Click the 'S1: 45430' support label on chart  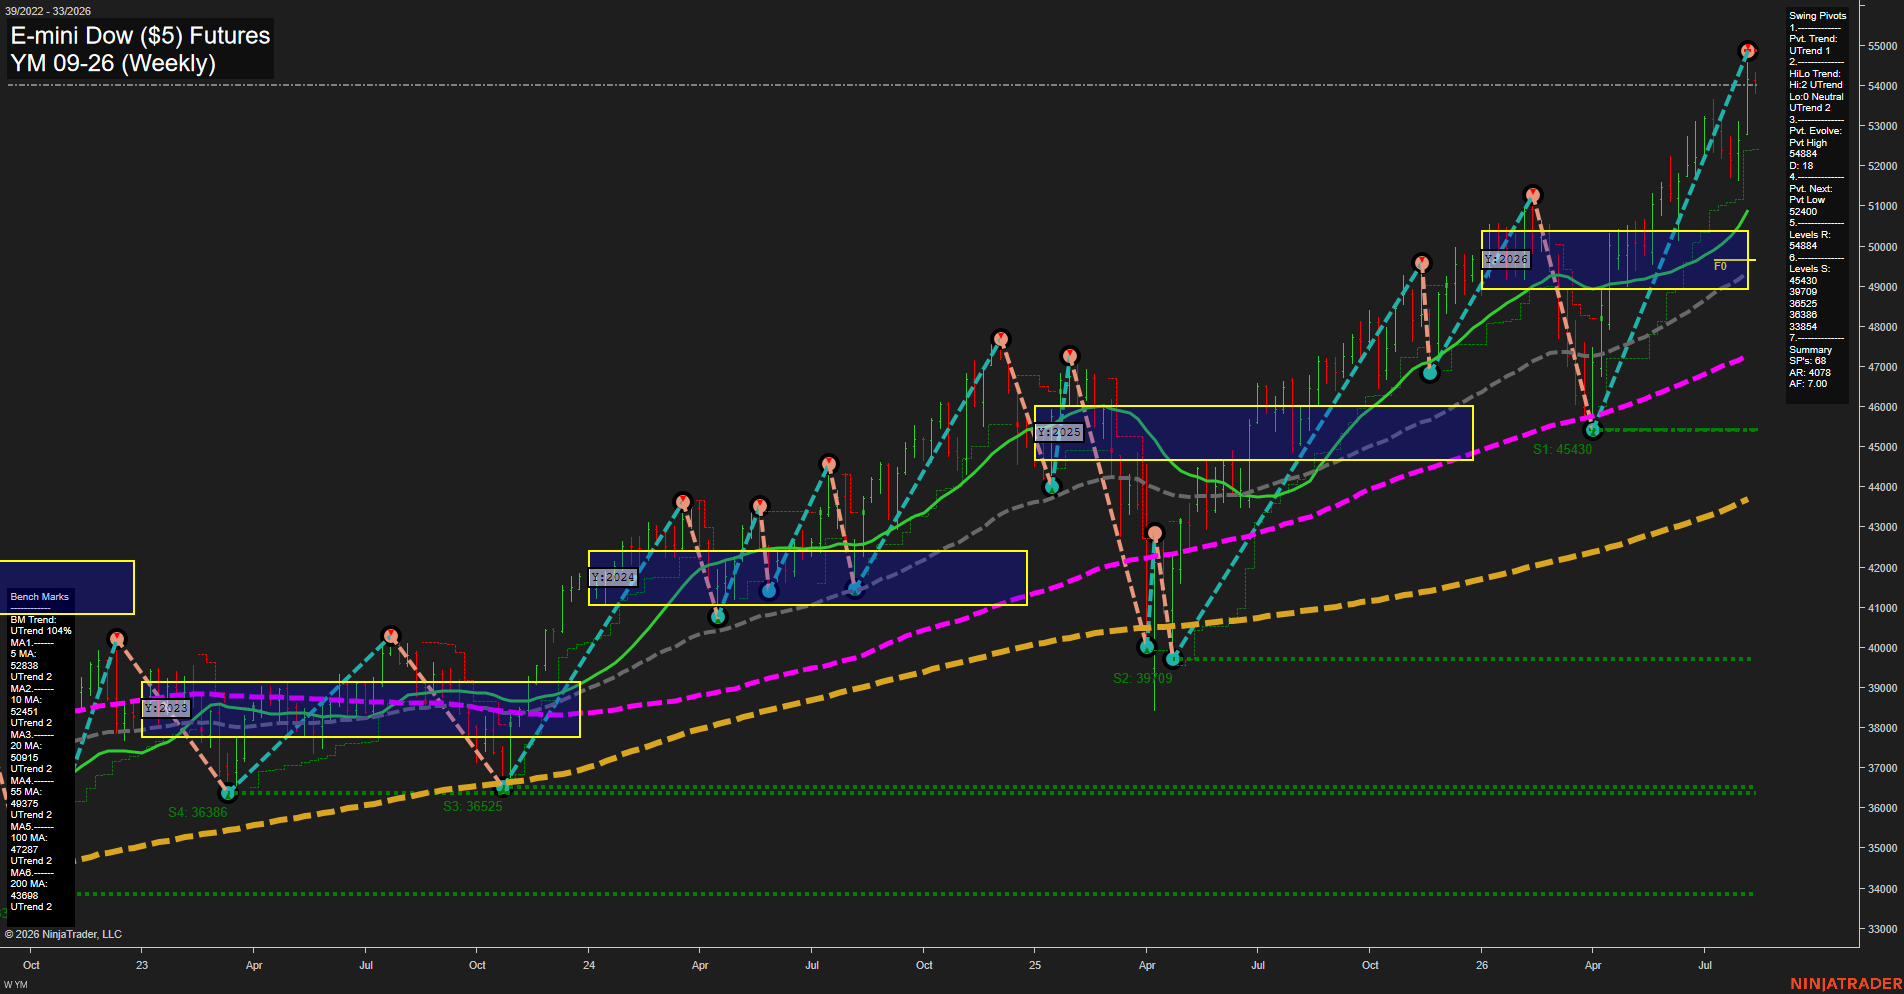[1562, 449]
